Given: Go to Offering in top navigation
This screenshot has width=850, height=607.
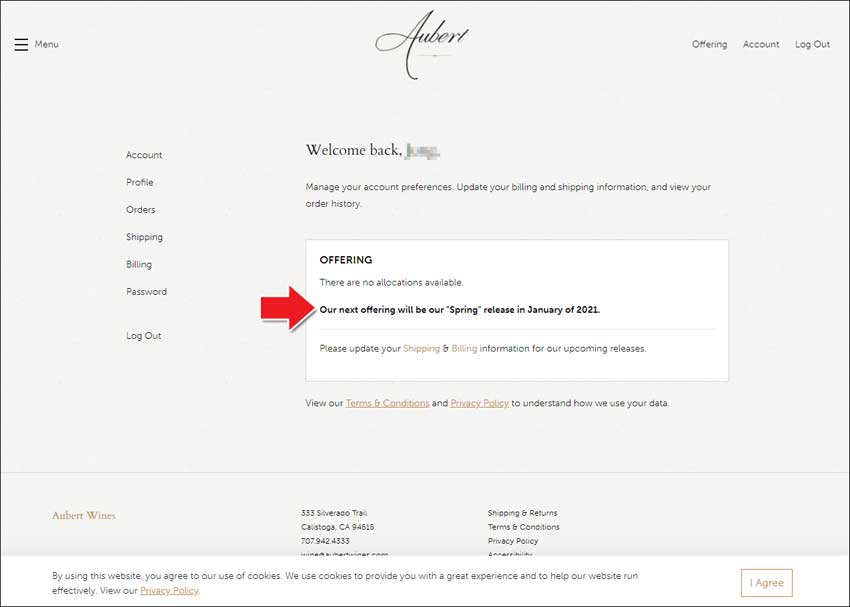Looking at the screenshot, I should [709, 44].
